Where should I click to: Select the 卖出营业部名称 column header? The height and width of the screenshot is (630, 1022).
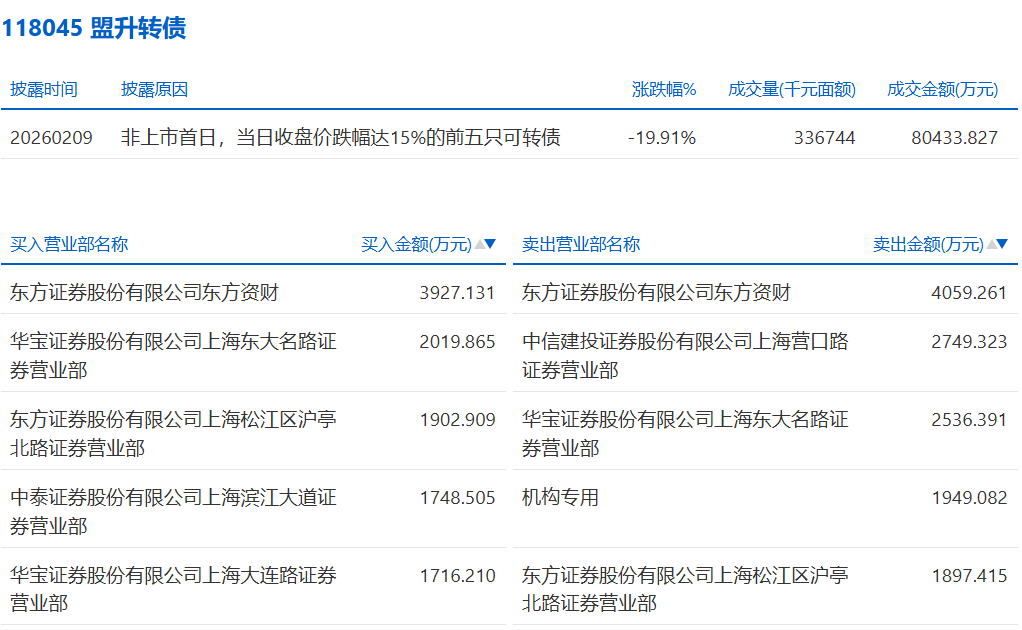click(581, 244)
